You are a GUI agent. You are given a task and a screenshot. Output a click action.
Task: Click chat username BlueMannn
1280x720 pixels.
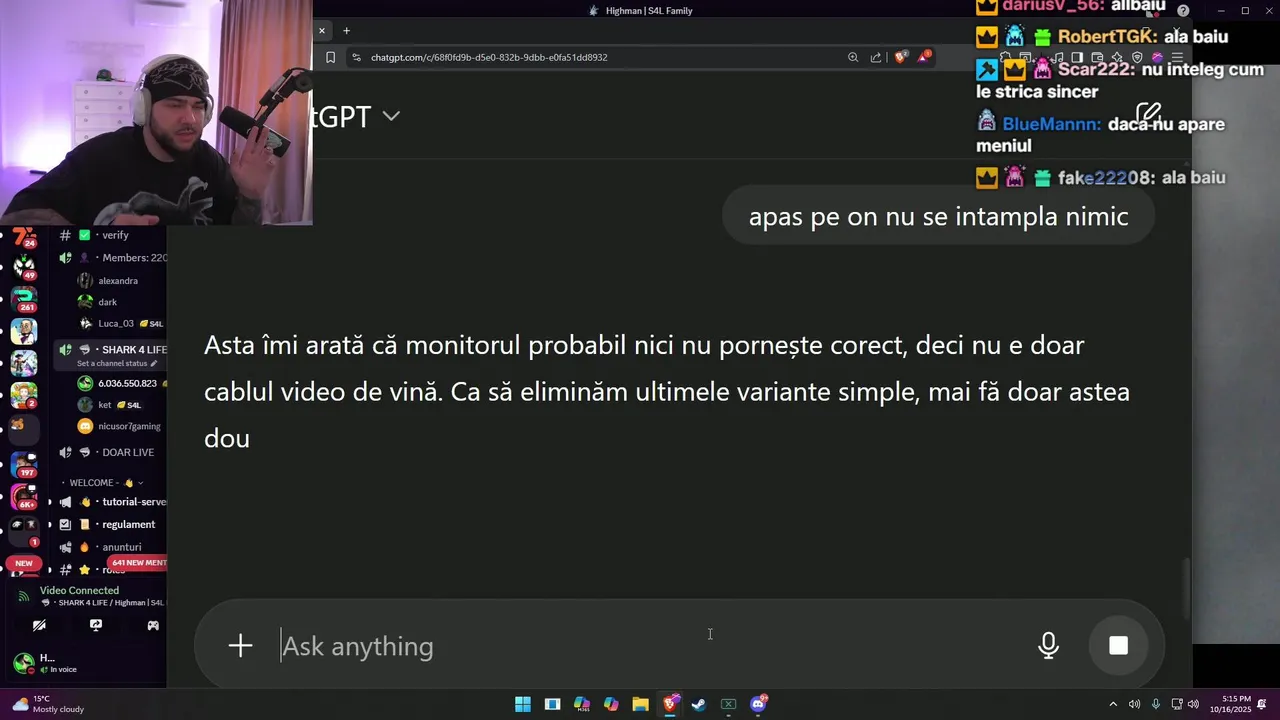1050,124
